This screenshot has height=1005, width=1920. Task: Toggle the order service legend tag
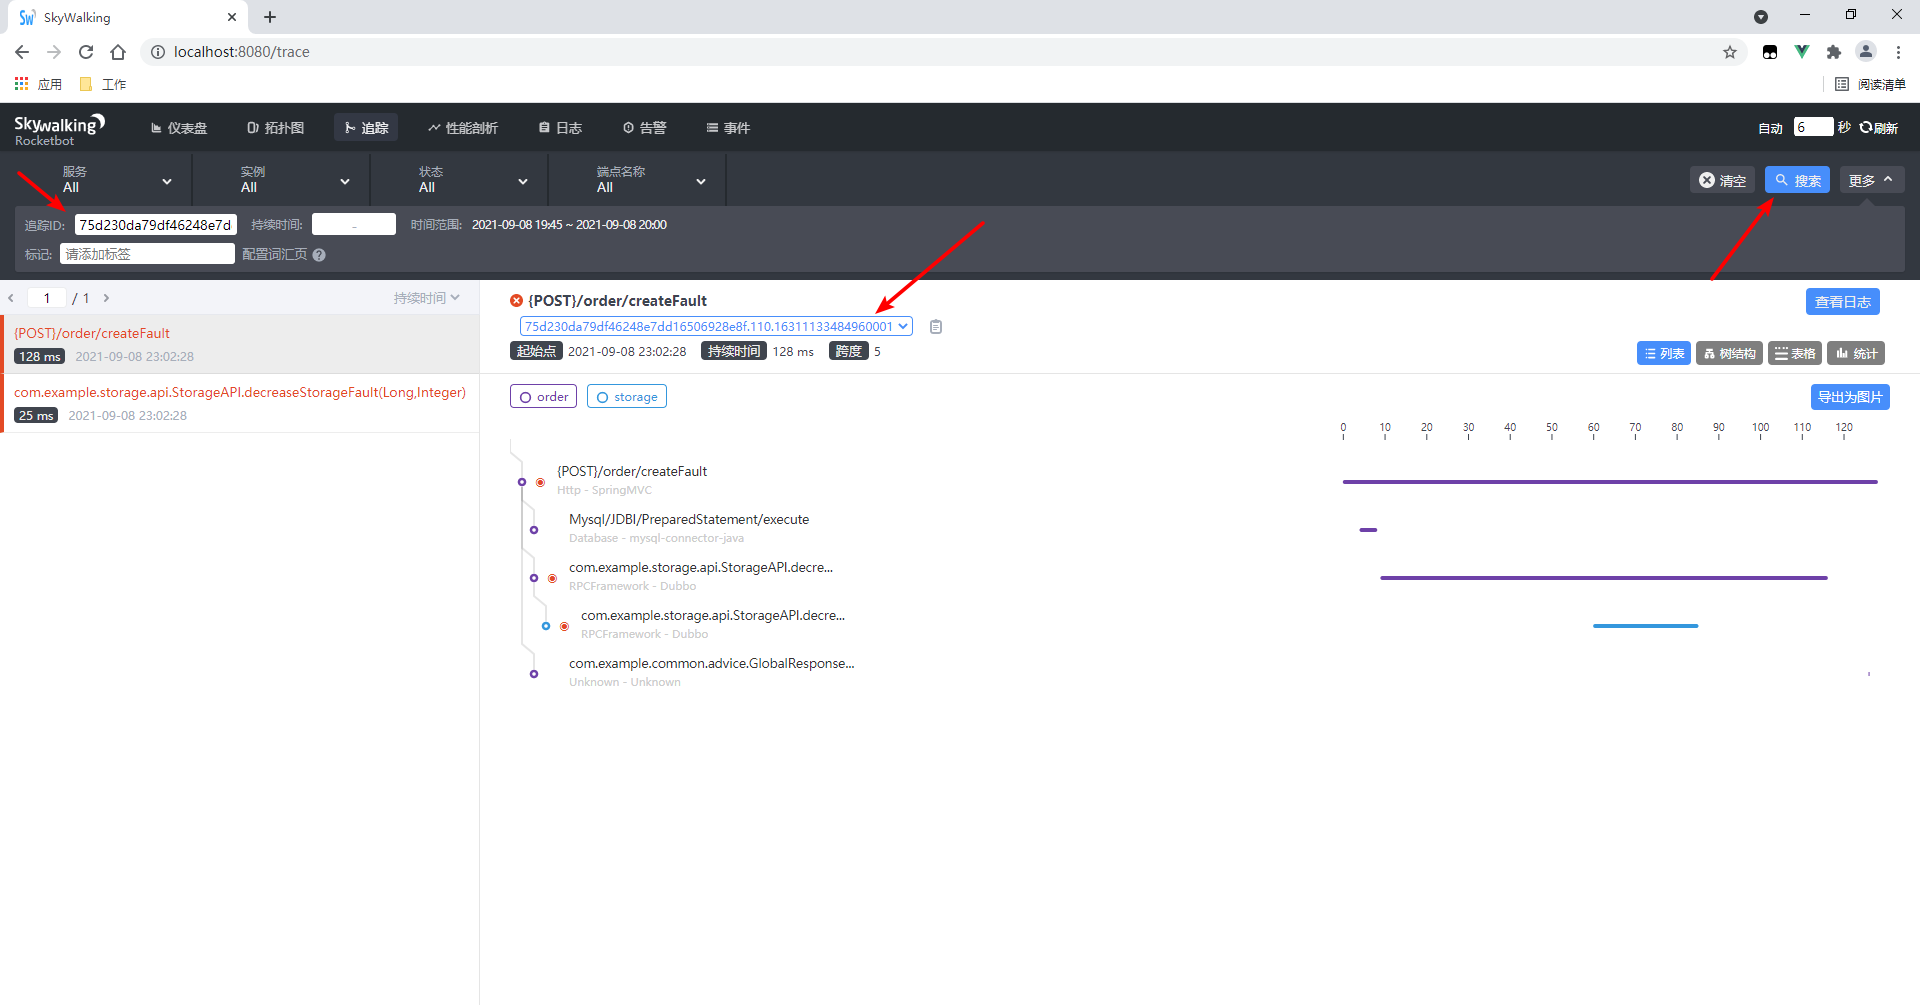click(x=543, y=397)
